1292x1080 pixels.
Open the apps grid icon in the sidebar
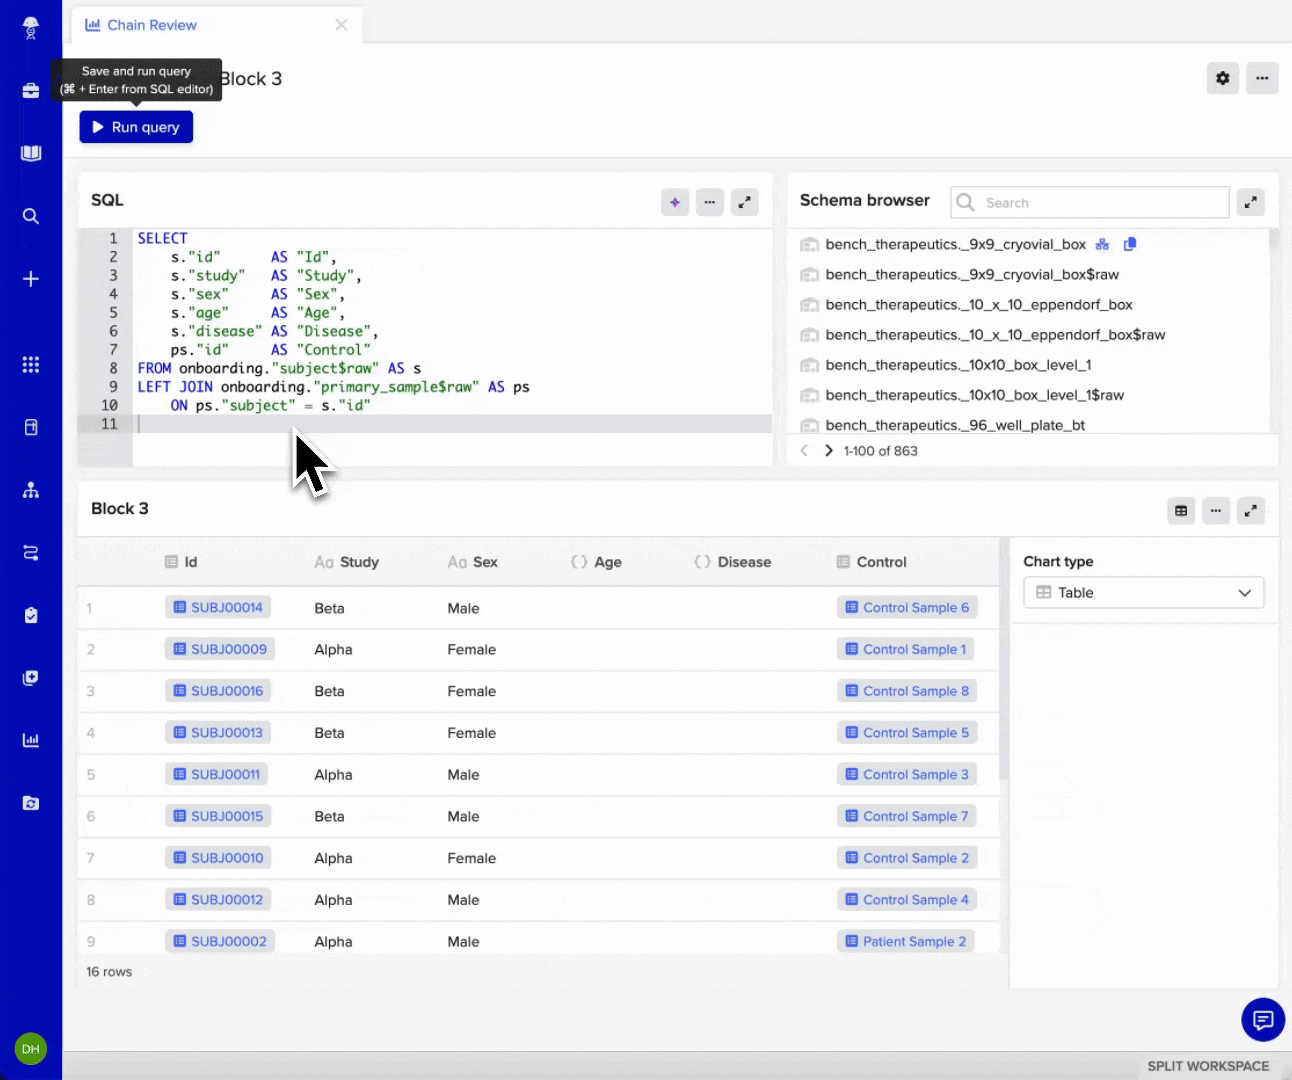[x=30, y=364]
